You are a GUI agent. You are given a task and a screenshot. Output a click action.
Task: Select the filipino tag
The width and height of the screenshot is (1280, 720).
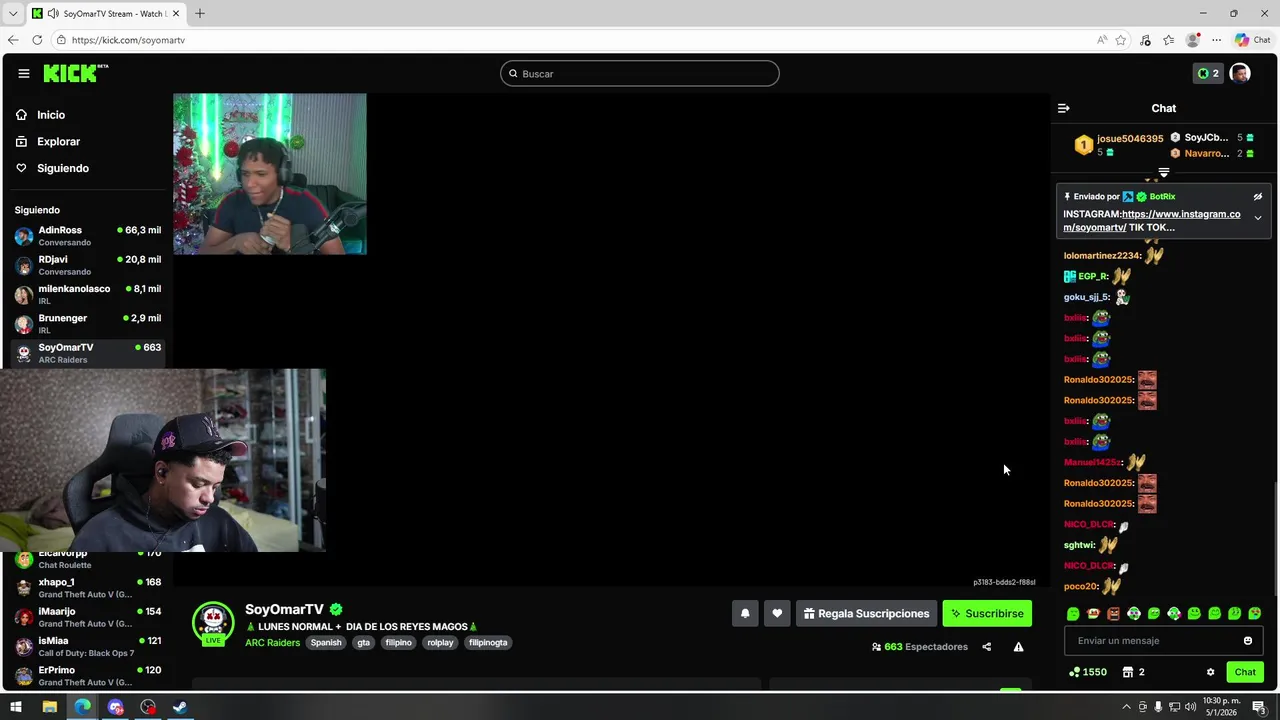point(399,642)
